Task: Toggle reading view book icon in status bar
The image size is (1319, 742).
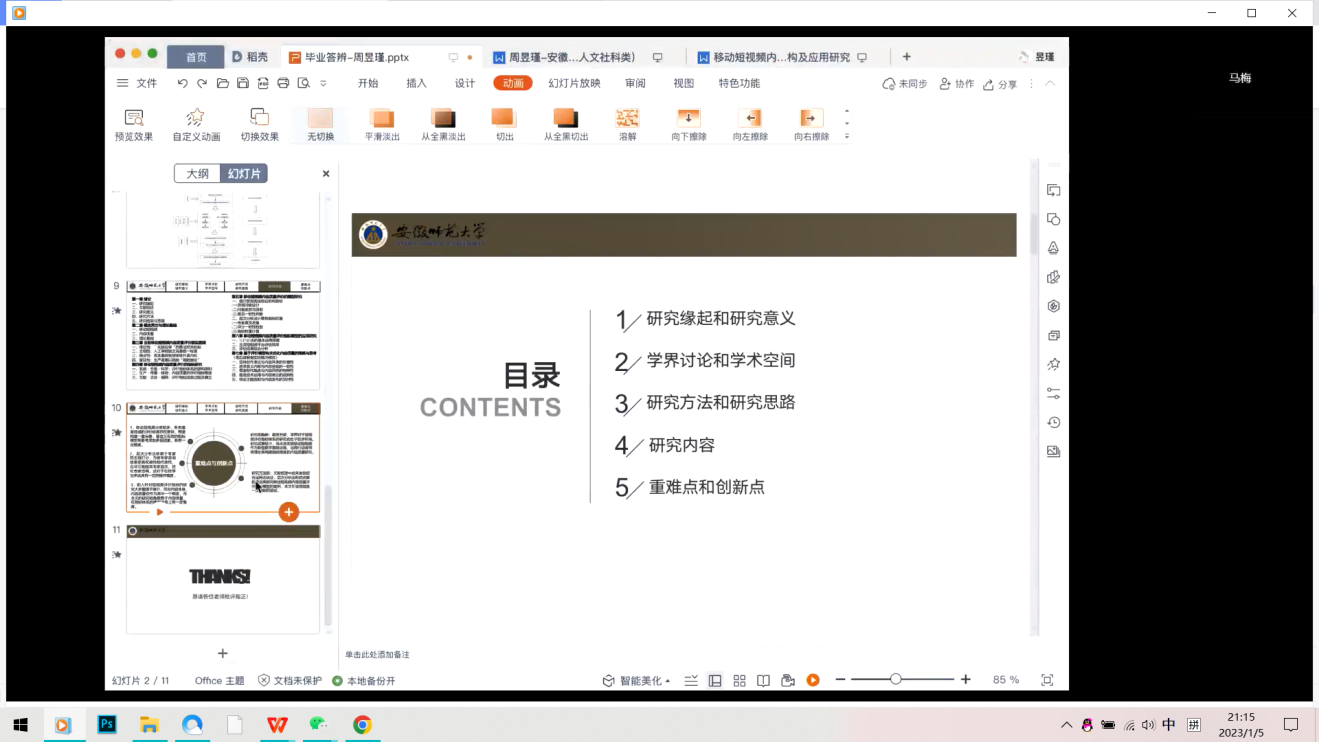Action: click(763, 680)
